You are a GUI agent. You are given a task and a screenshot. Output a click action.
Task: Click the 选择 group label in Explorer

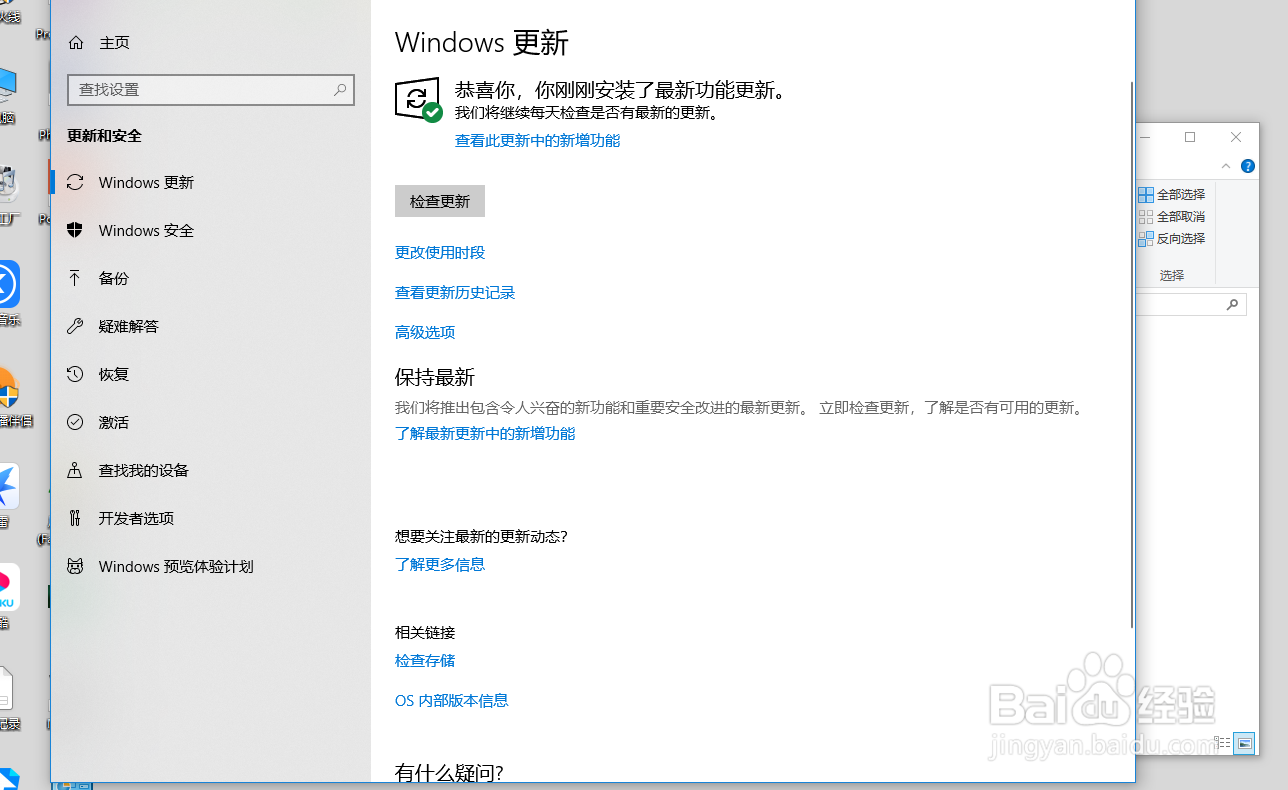[x=1172, y=275]
